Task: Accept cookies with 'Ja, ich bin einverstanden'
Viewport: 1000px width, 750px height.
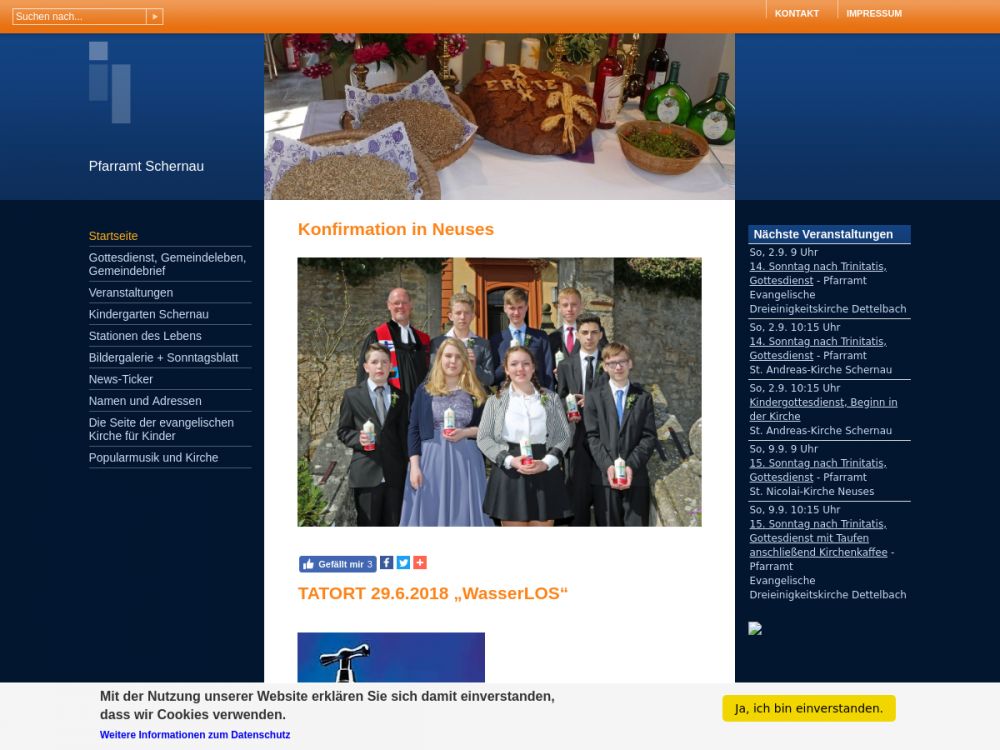Action: coord(808,709)
